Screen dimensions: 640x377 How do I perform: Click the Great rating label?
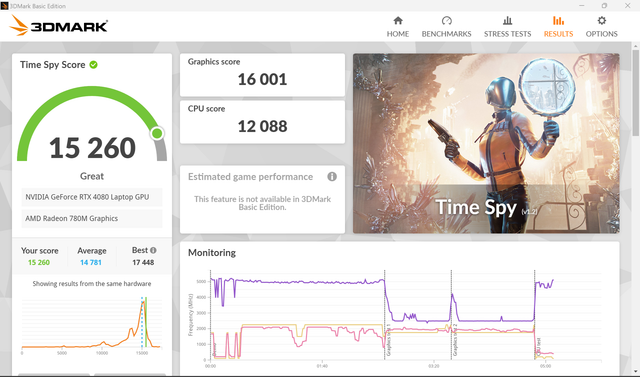pyautogui.click(x=92, y=176)
